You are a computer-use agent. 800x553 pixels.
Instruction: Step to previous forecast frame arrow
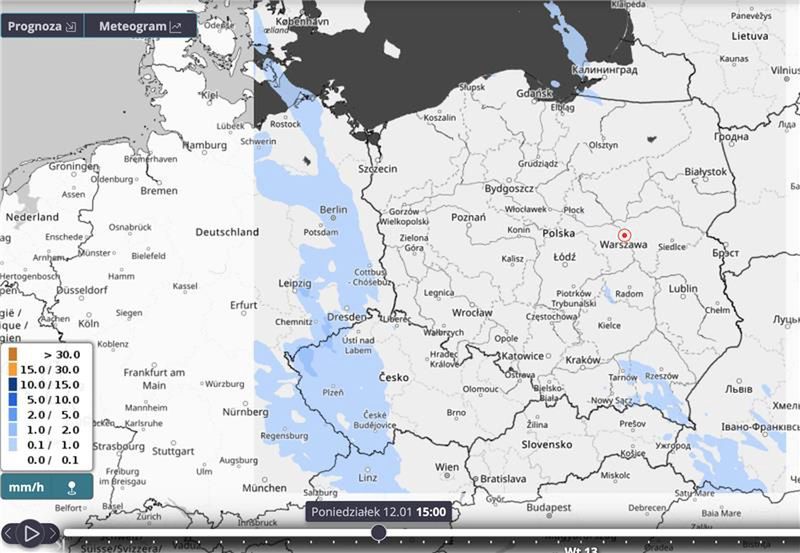8,534
